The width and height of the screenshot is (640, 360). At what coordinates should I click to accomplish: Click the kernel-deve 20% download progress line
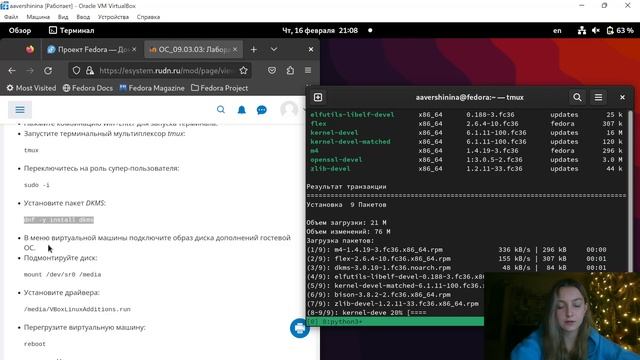coord(366,313)
